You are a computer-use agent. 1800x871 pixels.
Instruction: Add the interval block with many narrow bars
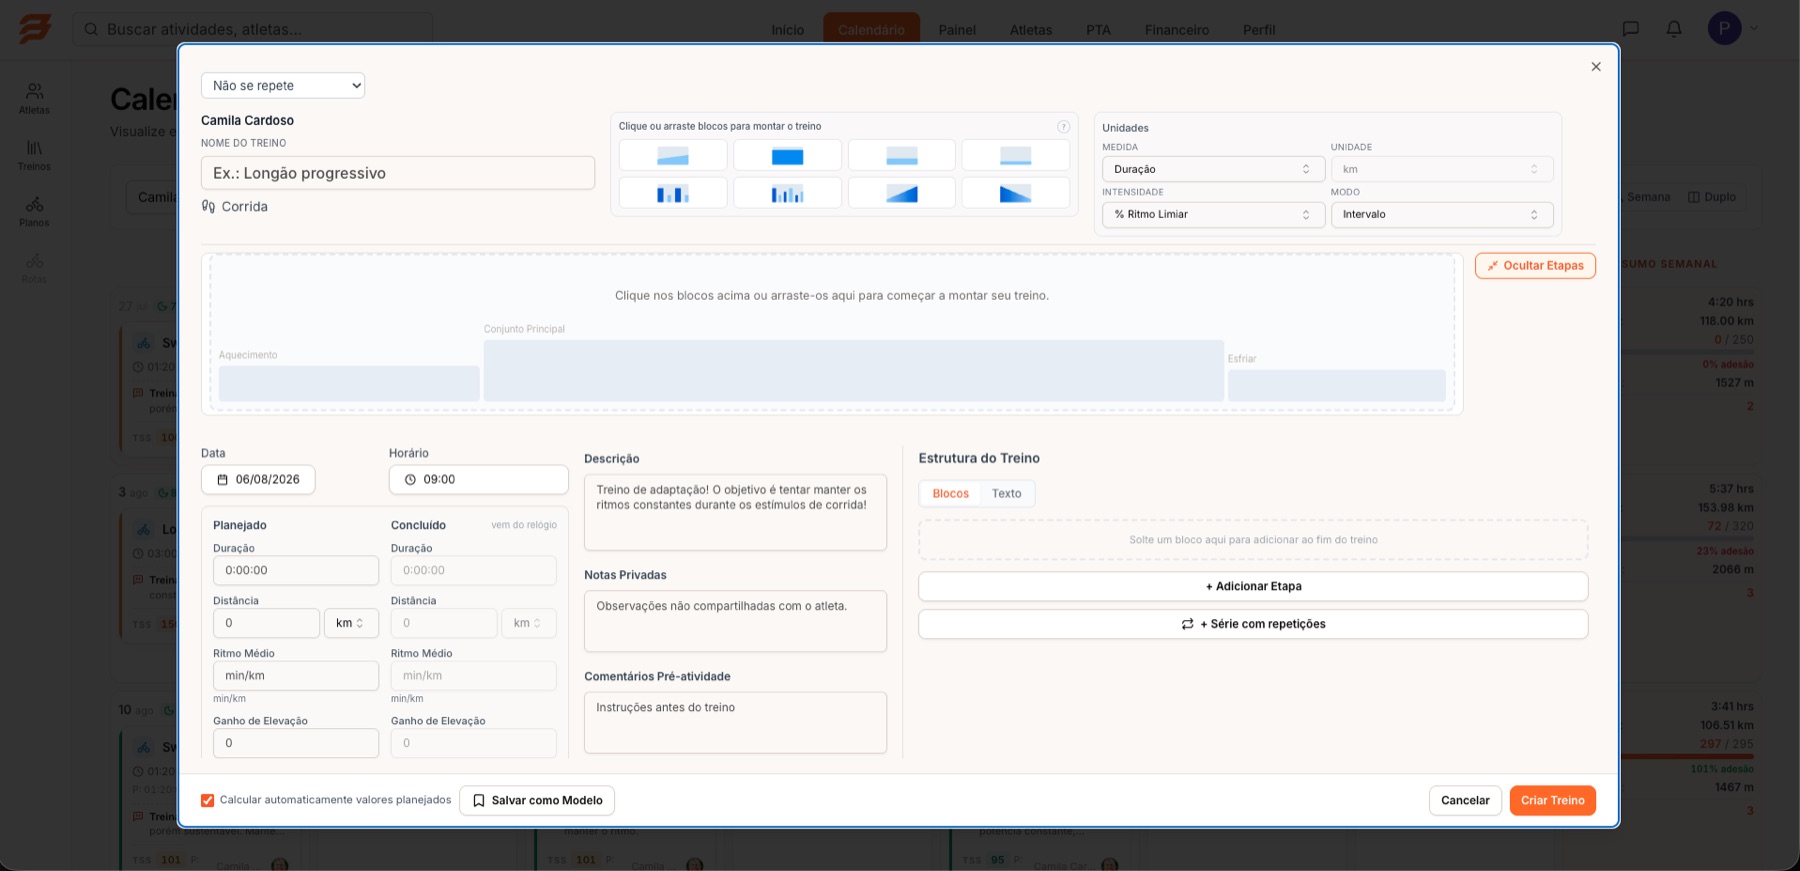pos(787,193)
